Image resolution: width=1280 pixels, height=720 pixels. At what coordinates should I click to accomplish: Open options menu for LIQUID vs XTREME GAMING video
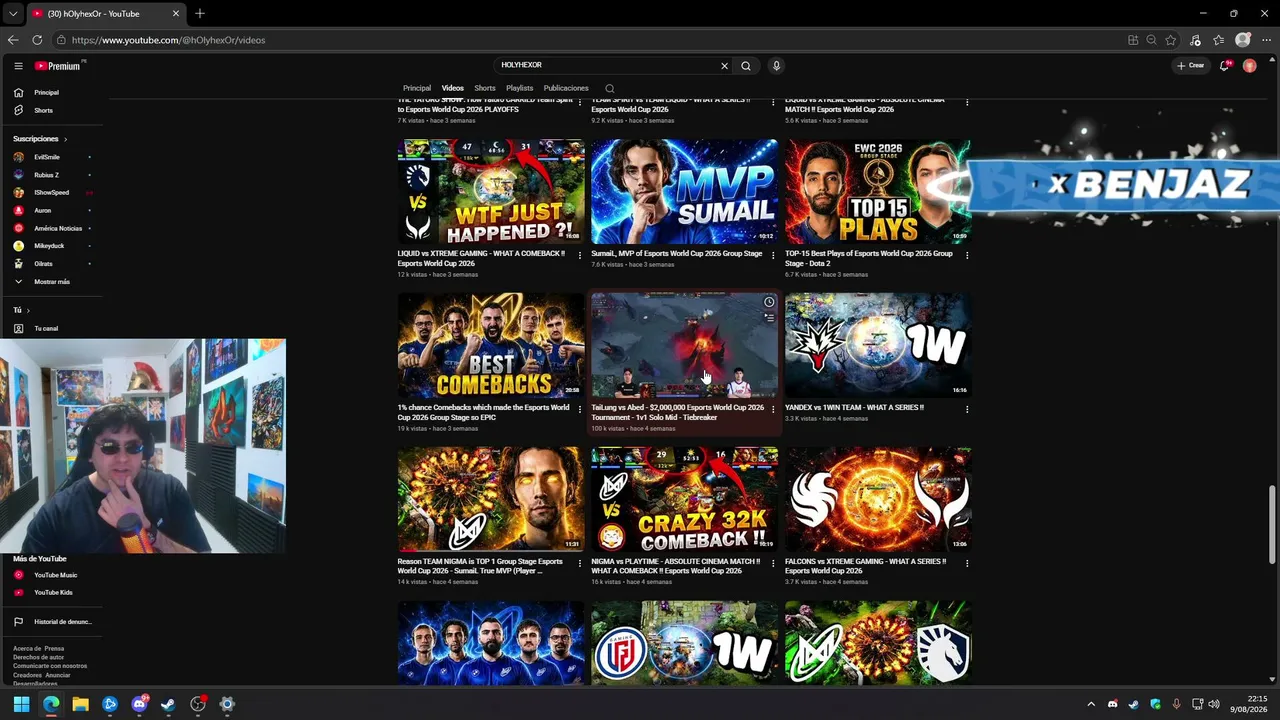coord(579,255)
